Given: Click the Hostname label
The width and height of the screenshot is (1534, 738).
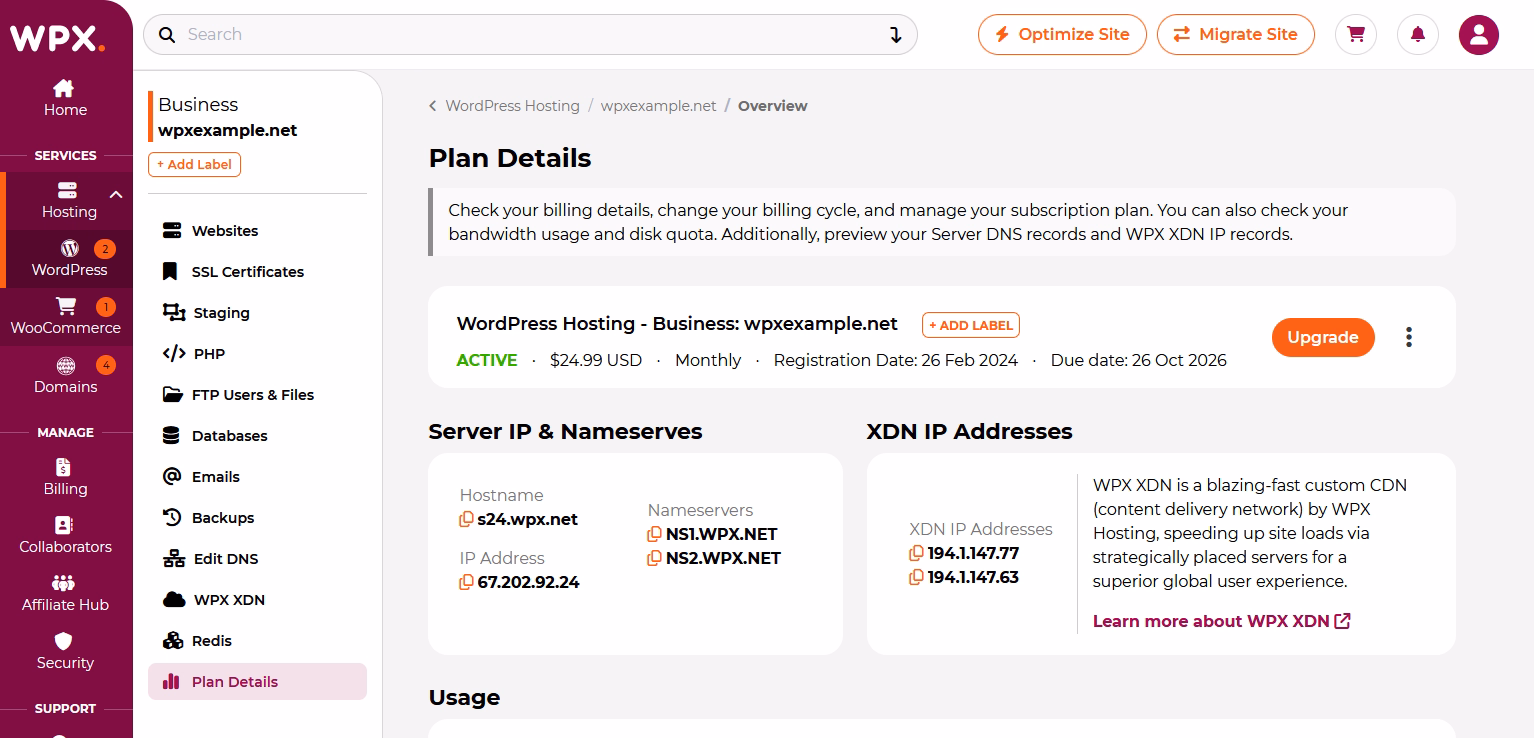Looking at the screenshot, I should point(502,496).
